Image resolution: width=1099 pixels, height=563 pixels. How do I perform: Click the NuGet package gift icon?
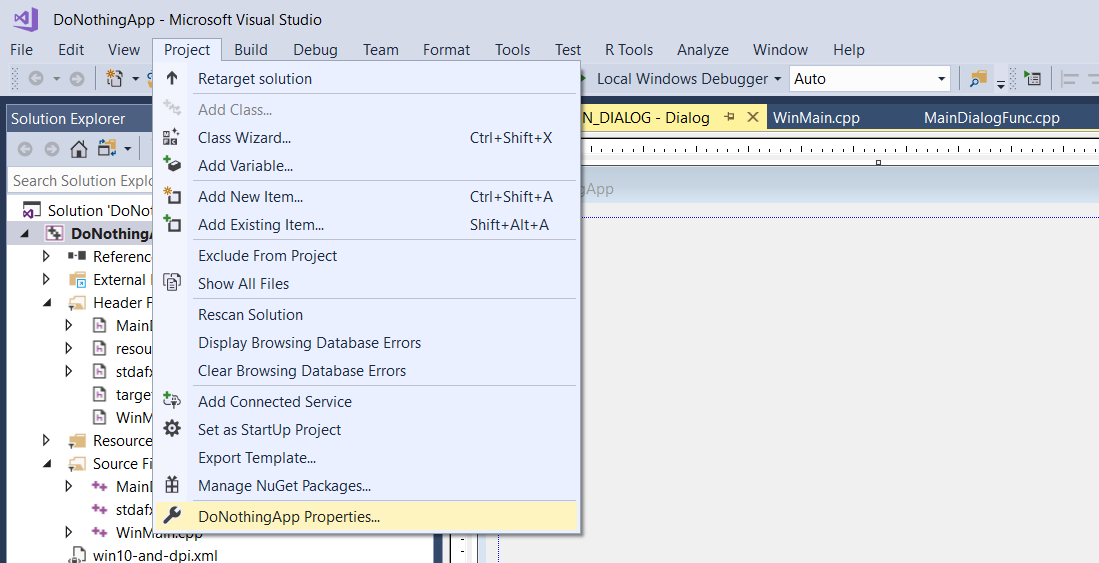172,484
